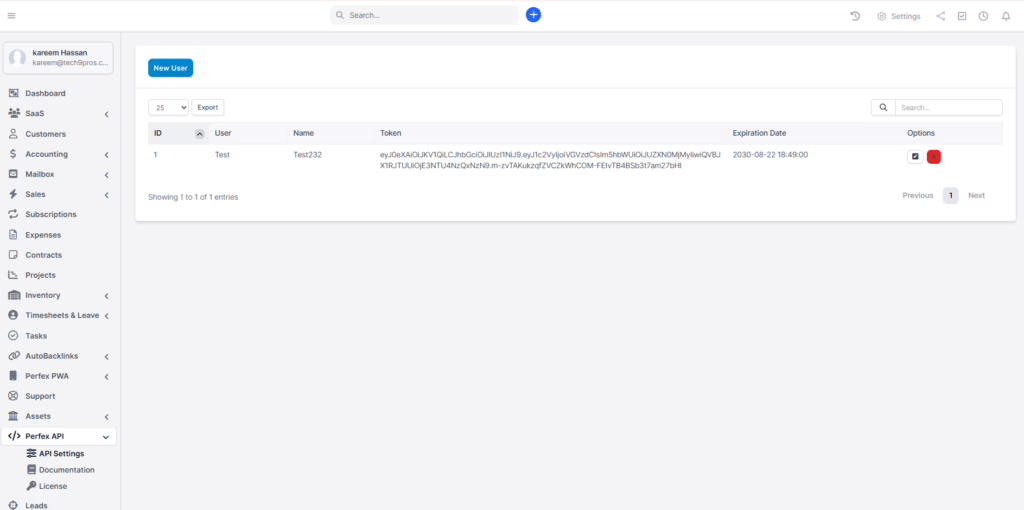Toggle ID column sort order arrow
Viewport: 1024px width, 510px height.
tap(199, 133)
